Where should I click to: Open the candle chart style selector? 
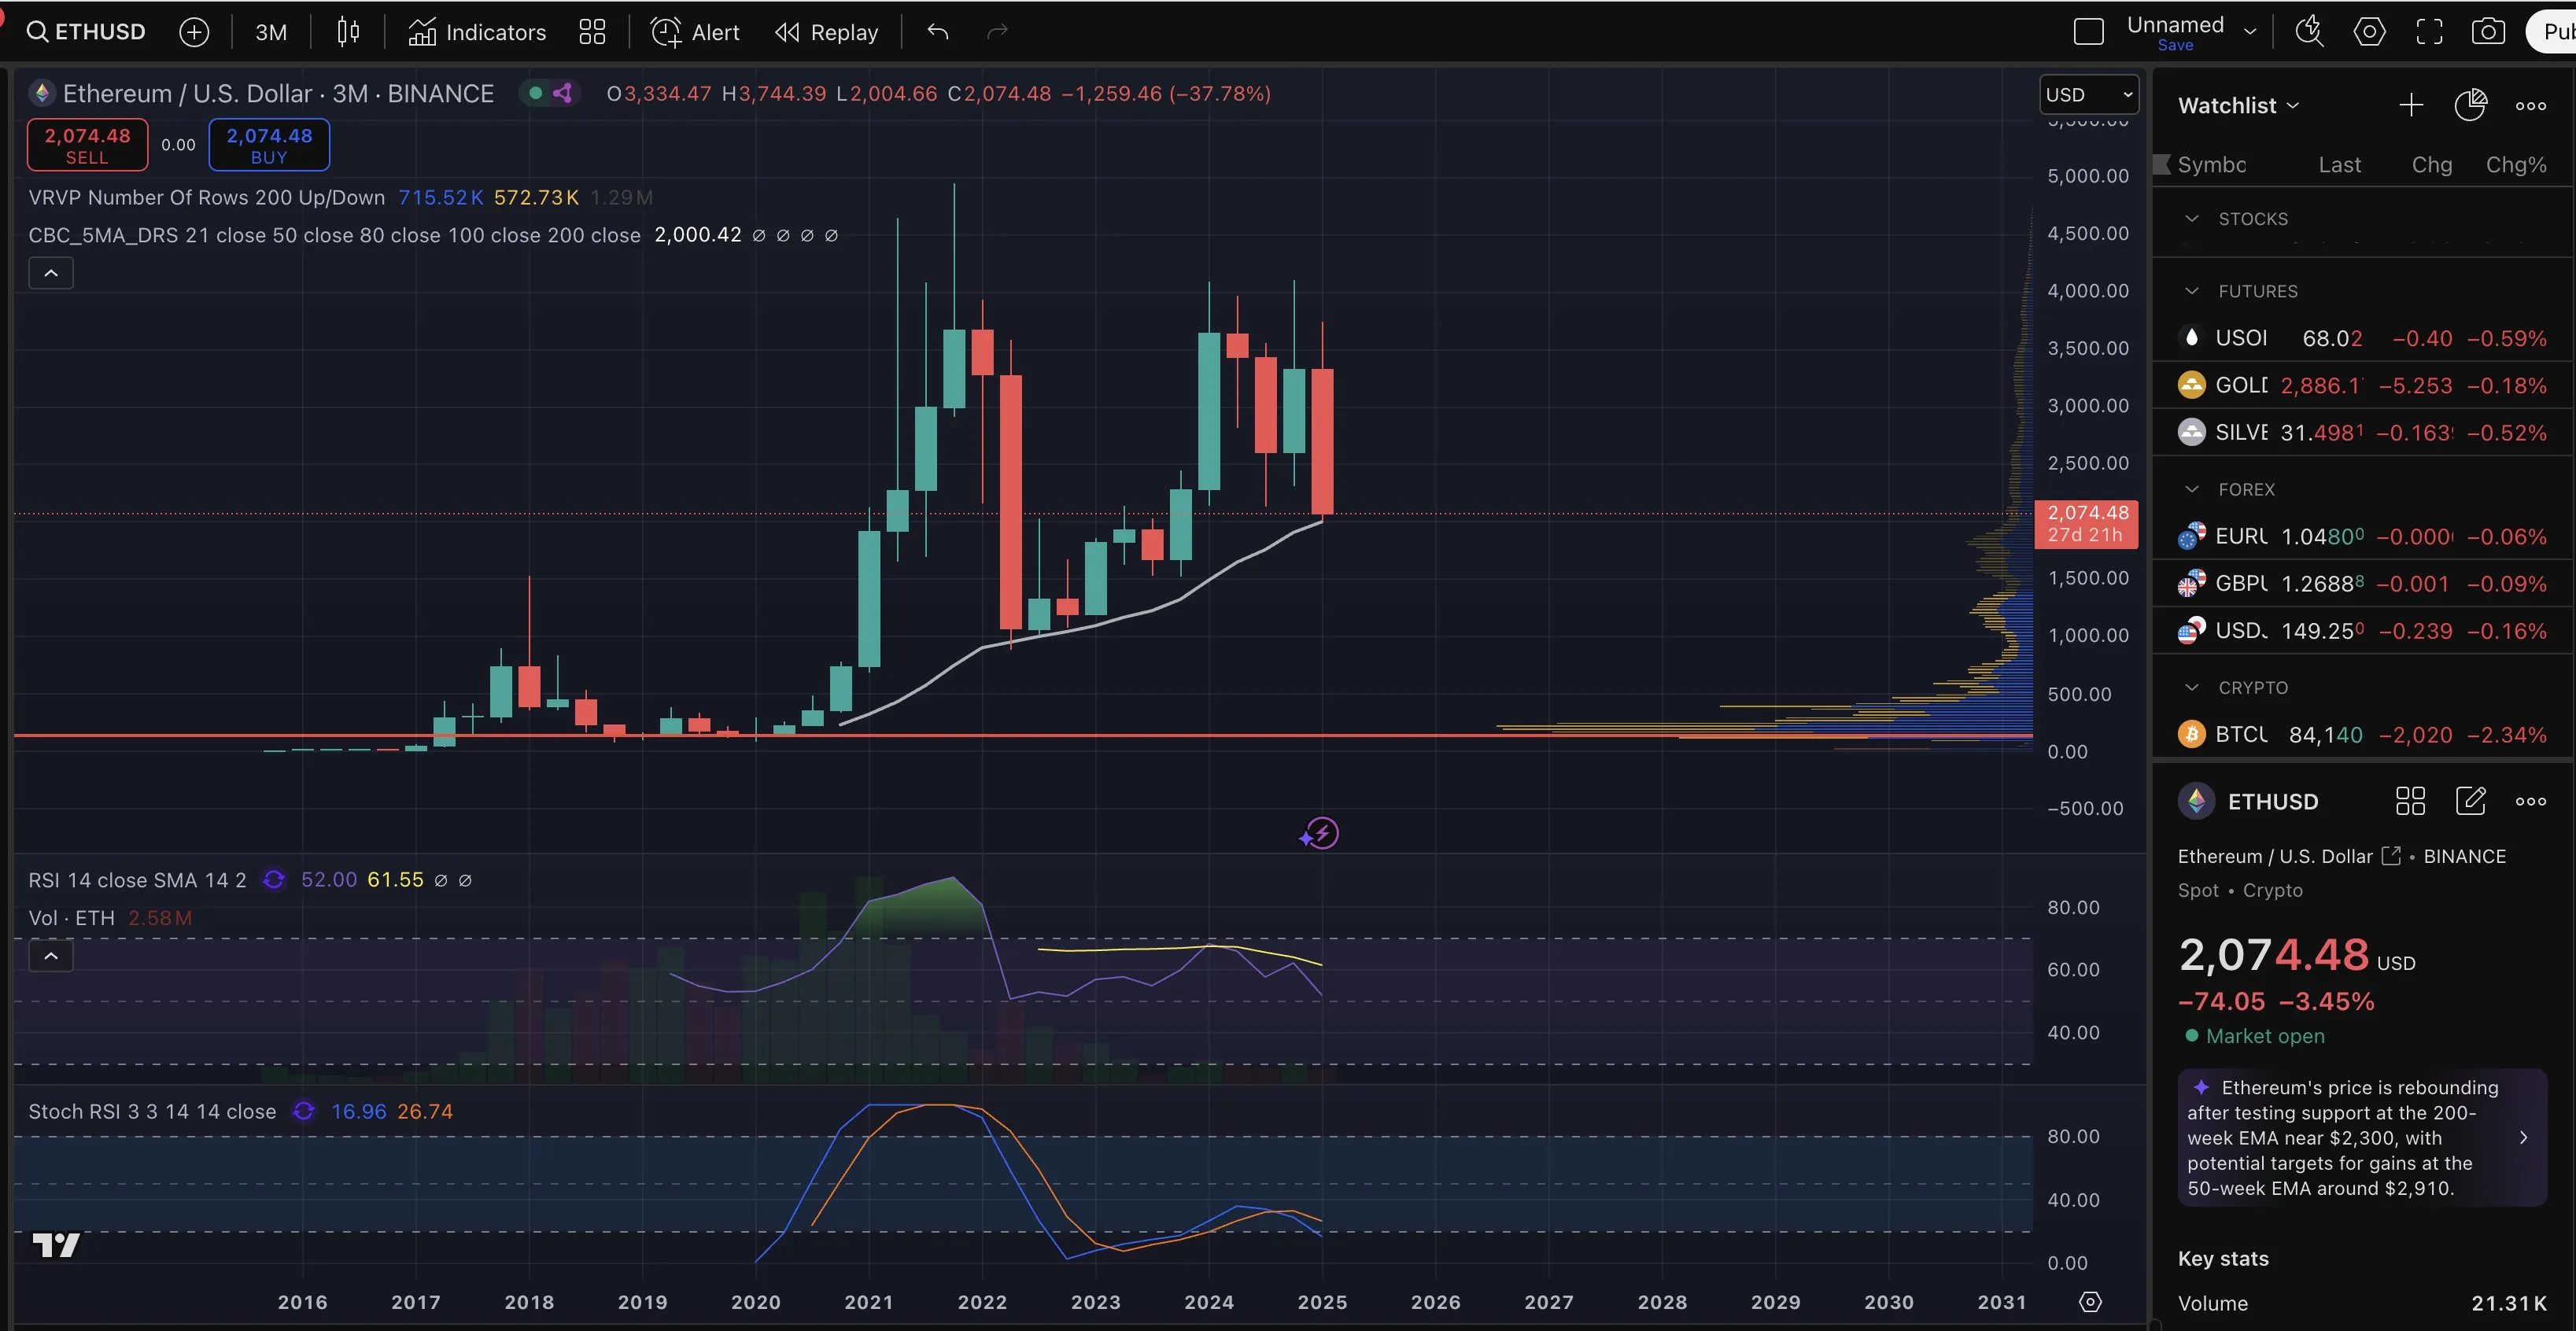[x=348, y=31]
